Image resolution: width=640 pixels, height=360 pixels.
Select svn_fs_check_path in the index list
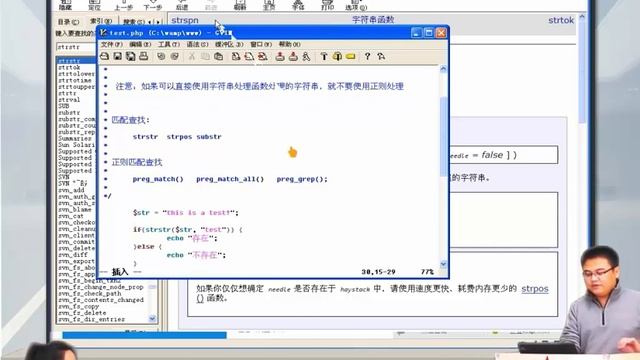(x=90, y=293)
